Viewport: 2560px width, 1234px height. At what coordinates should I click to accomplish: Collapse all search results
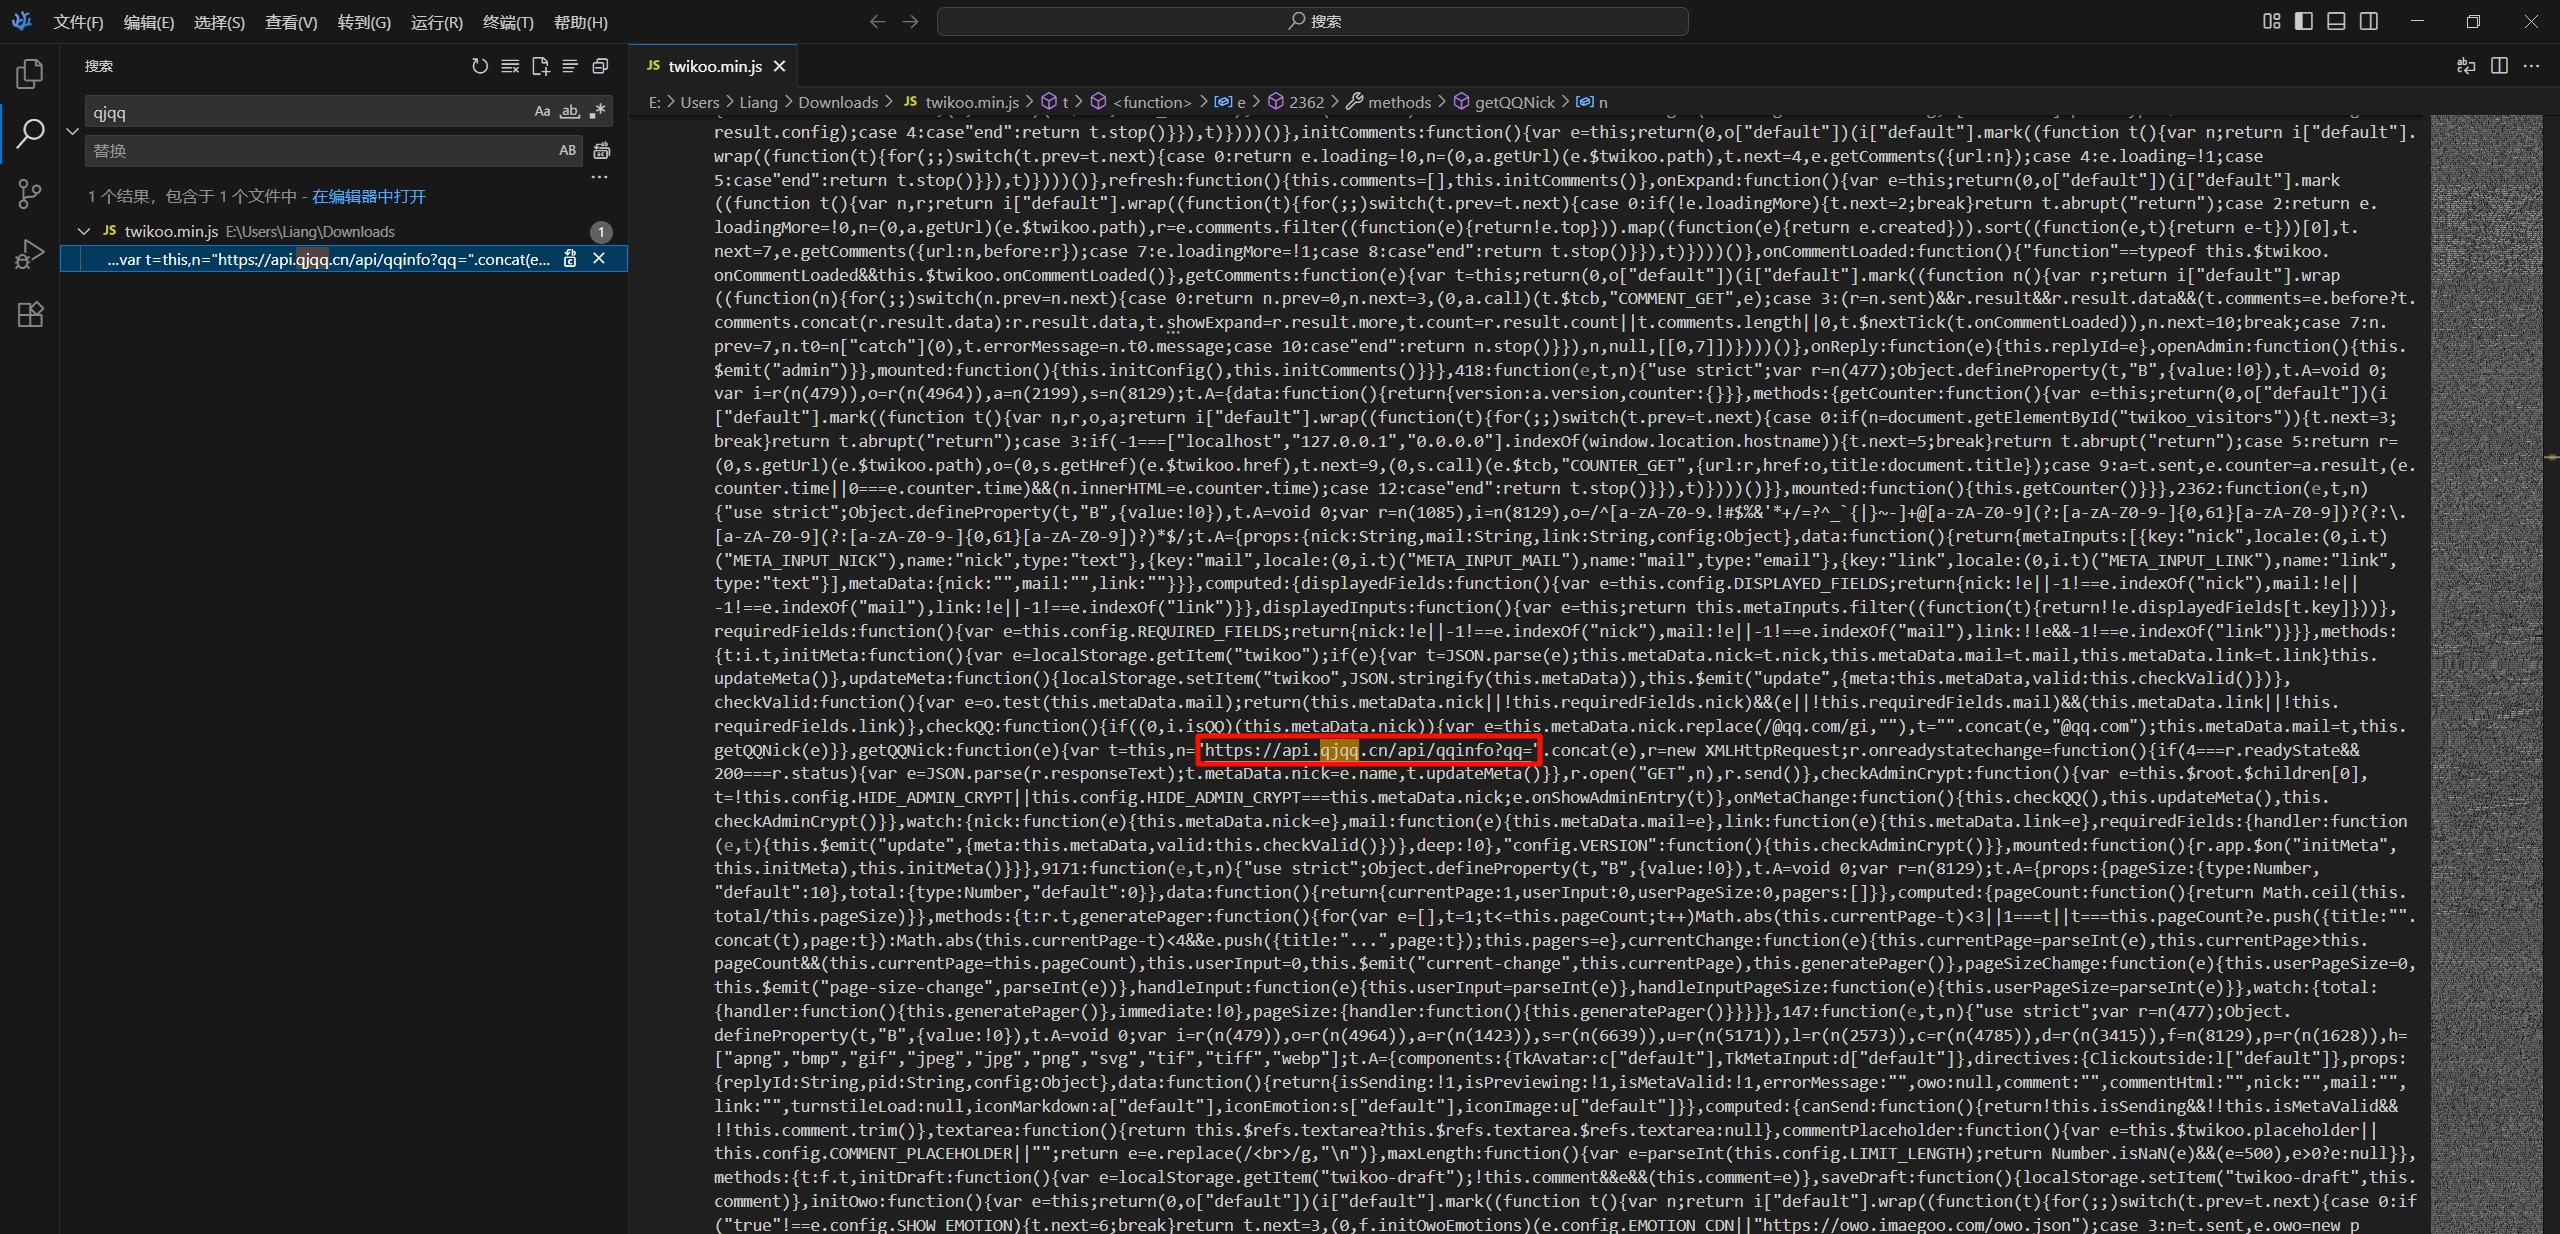pyautogui.click(x=600, y=66)
